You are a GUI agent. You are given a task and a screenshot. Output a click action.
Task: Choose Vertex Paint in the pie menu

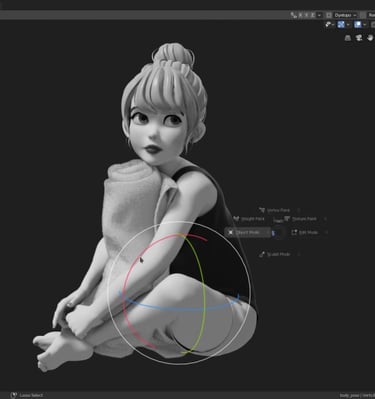tap(280, 210)
